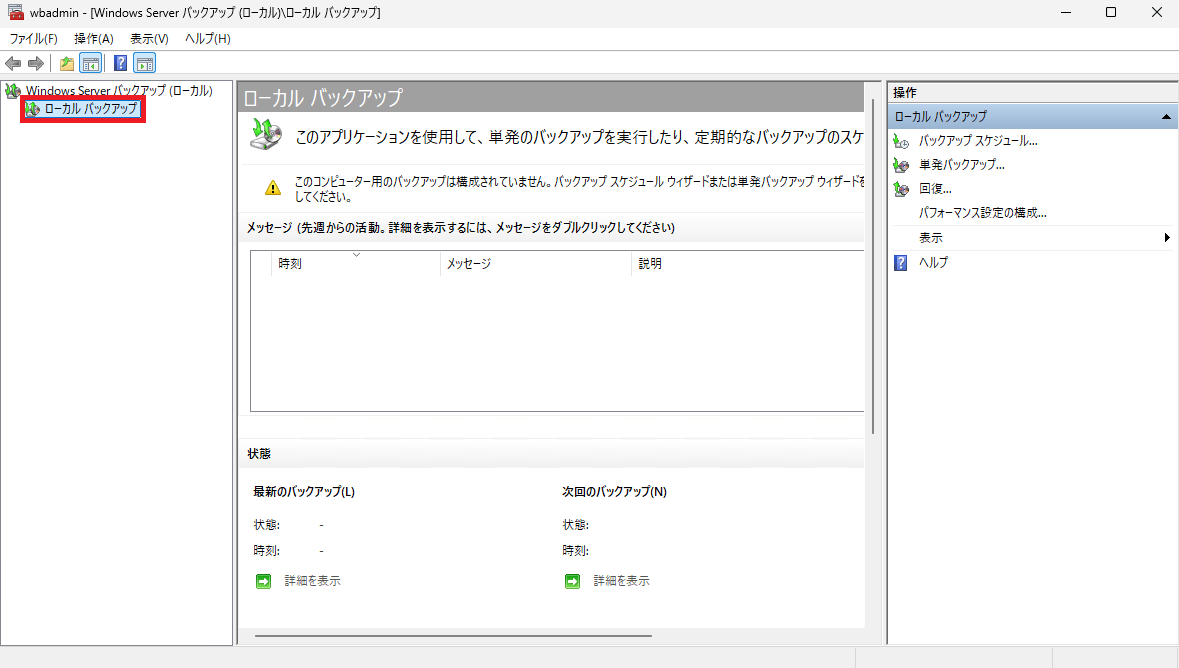The height and width of the screenshot is (668, 1179).
Task: Open パフォーマンス設定の構成... action
Action: [983, 213]
